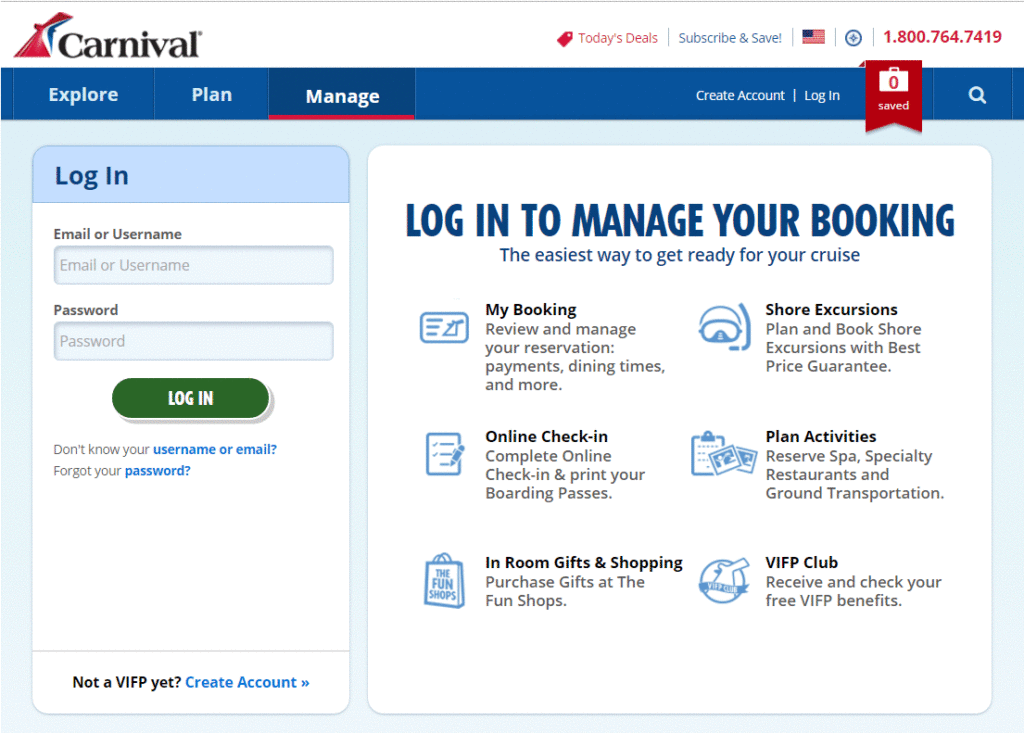Click the Shore Excursions snorkel mask icon
1024x733 pixels.
(724, 326)
